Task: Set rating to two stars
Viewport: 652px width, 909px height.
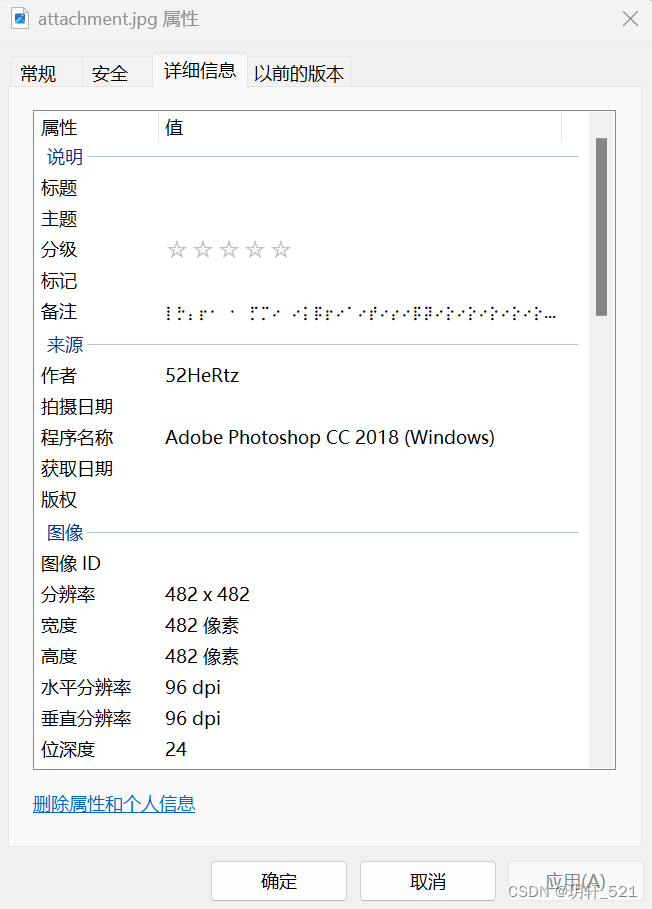Action: coord(203,250)
